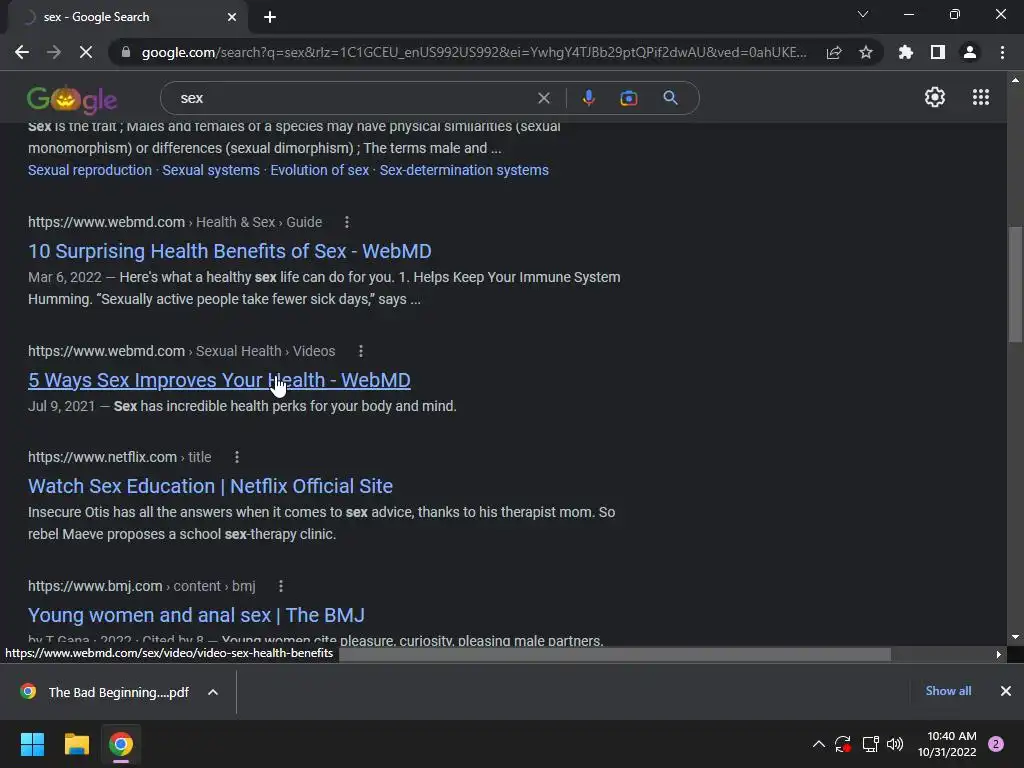
Task: Open options for the Netflix result
Action: pyautogui.click(x=236, y=457)
